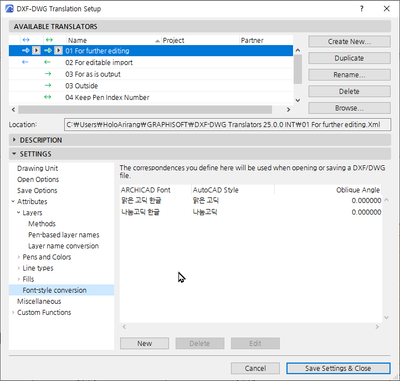
Task: Open the help question mark in title bar
Action: pos(362,9)
